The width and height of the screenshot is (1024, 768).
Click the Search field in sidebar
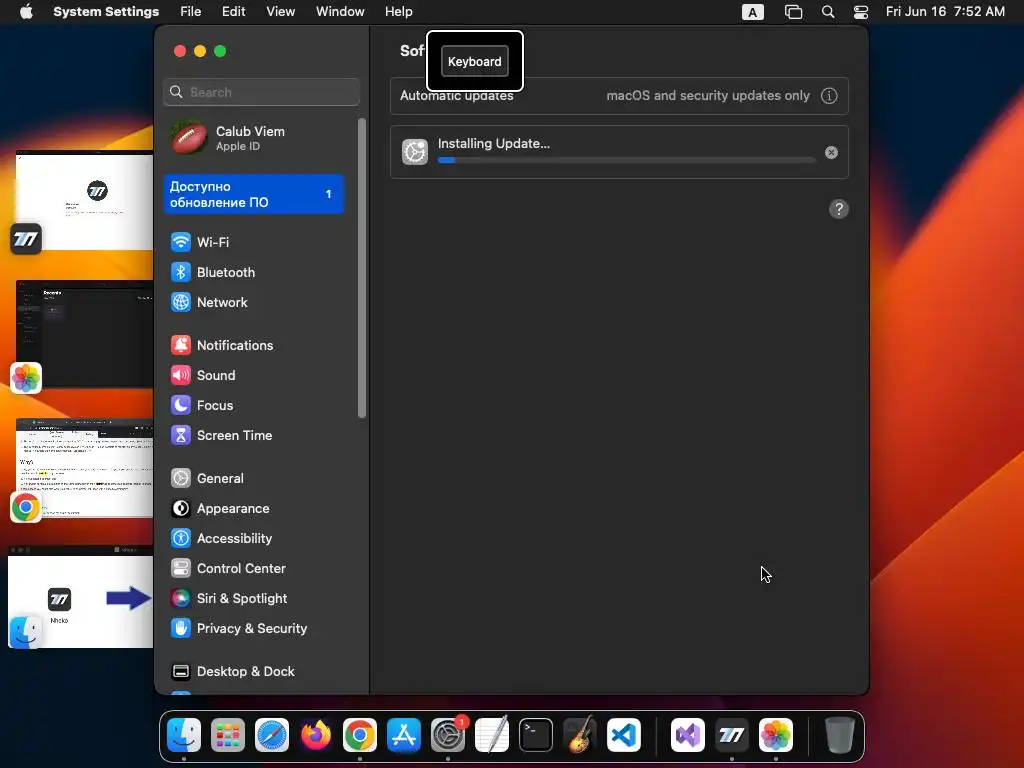[x=261, y=92]
